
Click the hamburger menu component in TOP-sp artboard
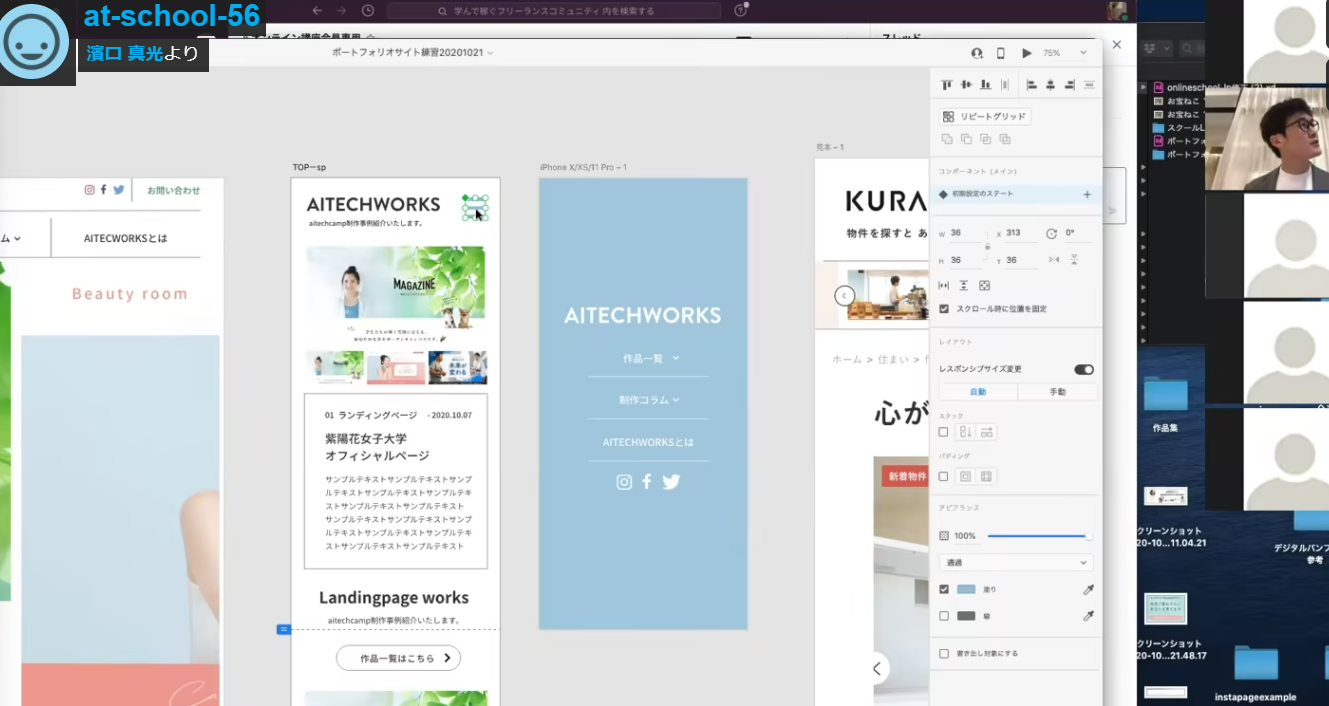point(475,208)
